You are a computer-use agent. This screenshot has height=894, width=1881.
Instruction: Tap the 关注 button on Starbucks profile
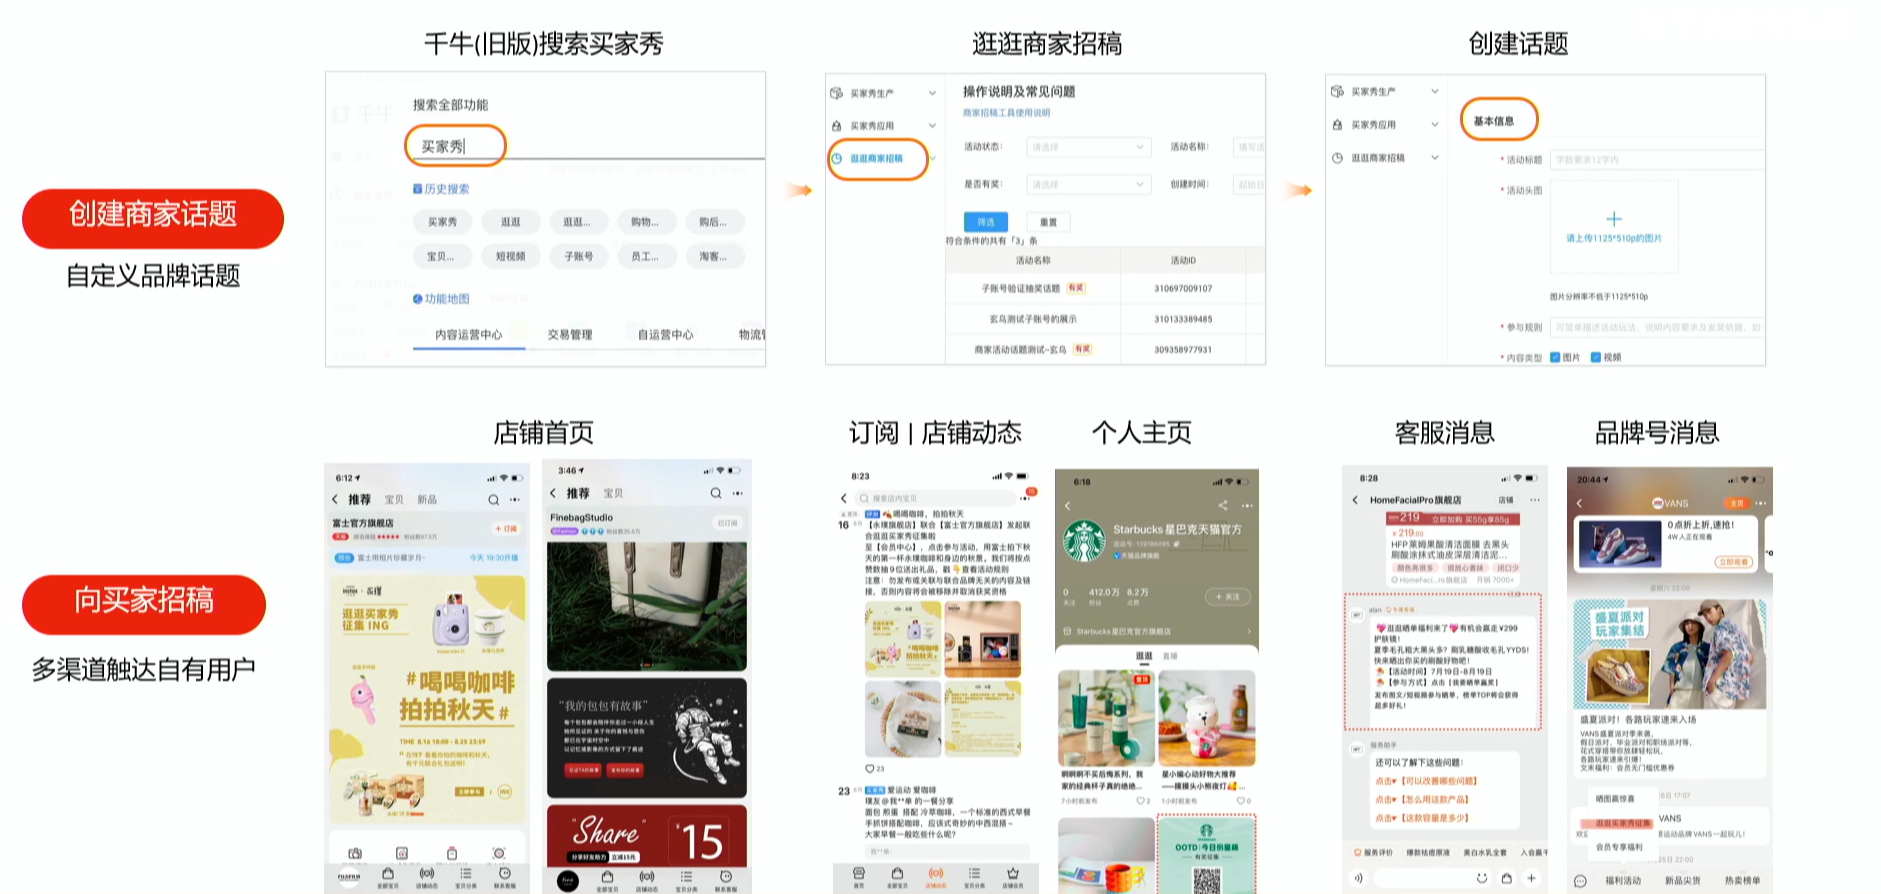(1227, 596)
